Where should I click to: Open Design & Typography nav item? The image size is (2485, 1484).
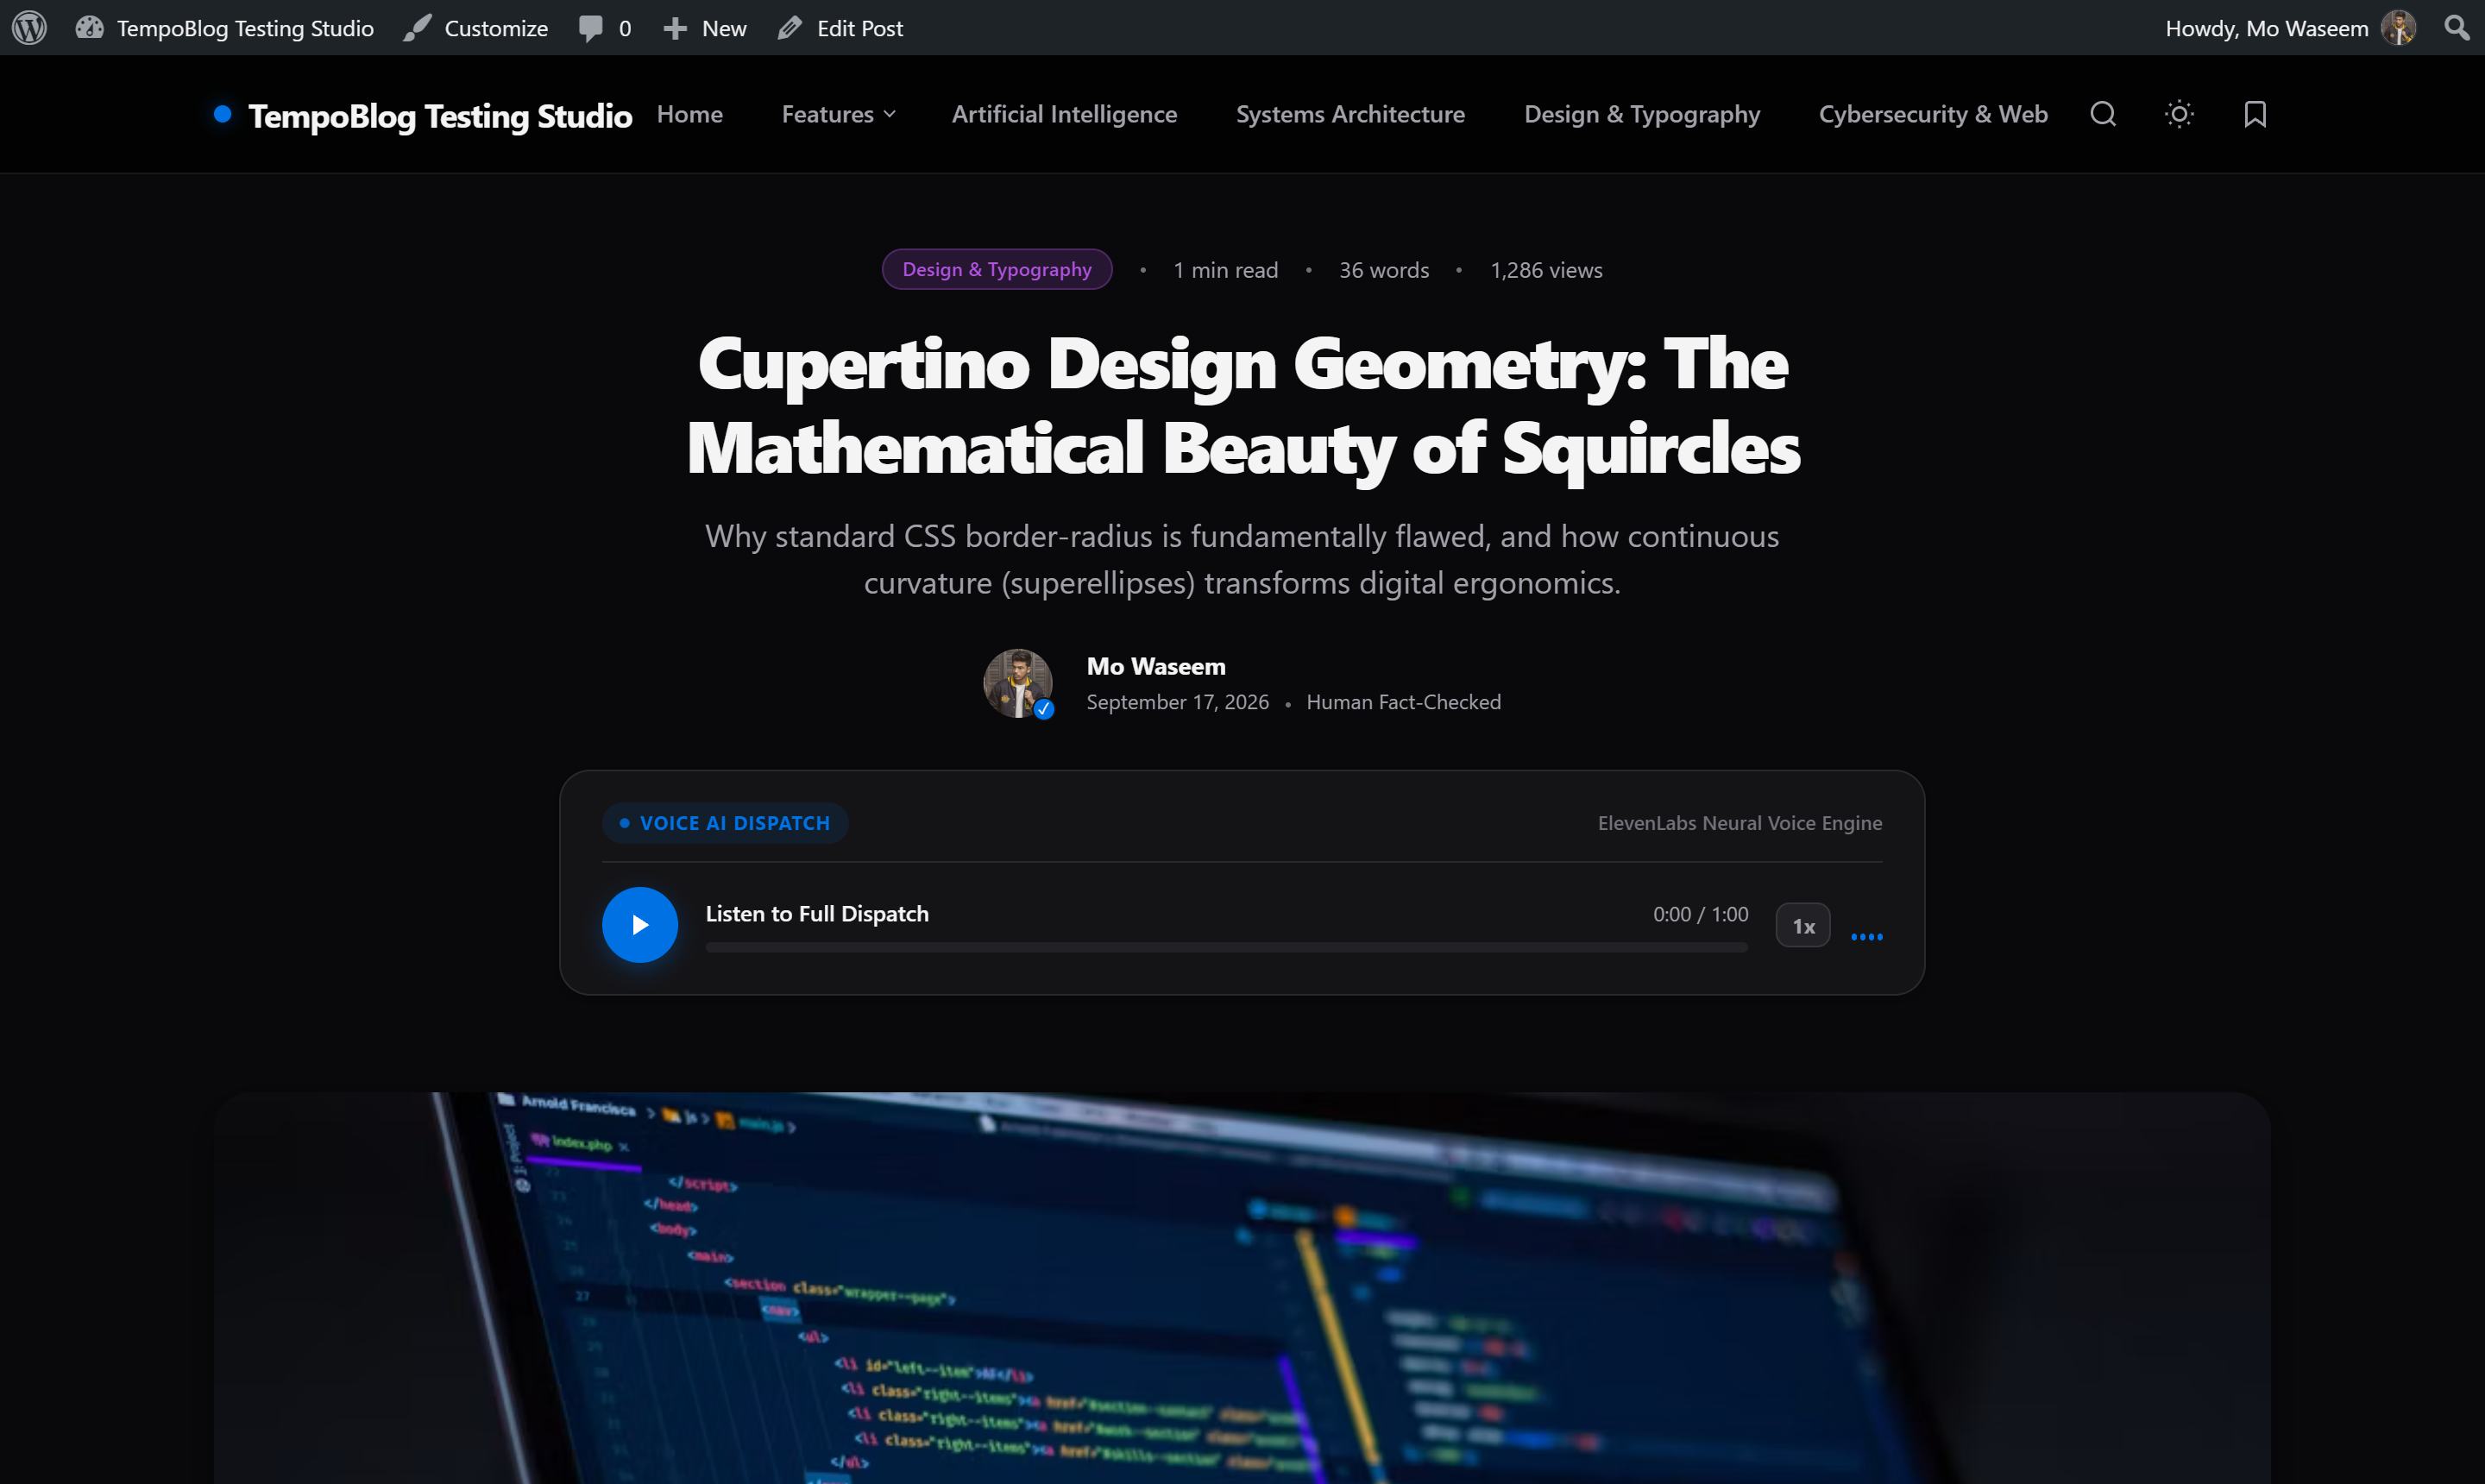[x=1642, y=114]
